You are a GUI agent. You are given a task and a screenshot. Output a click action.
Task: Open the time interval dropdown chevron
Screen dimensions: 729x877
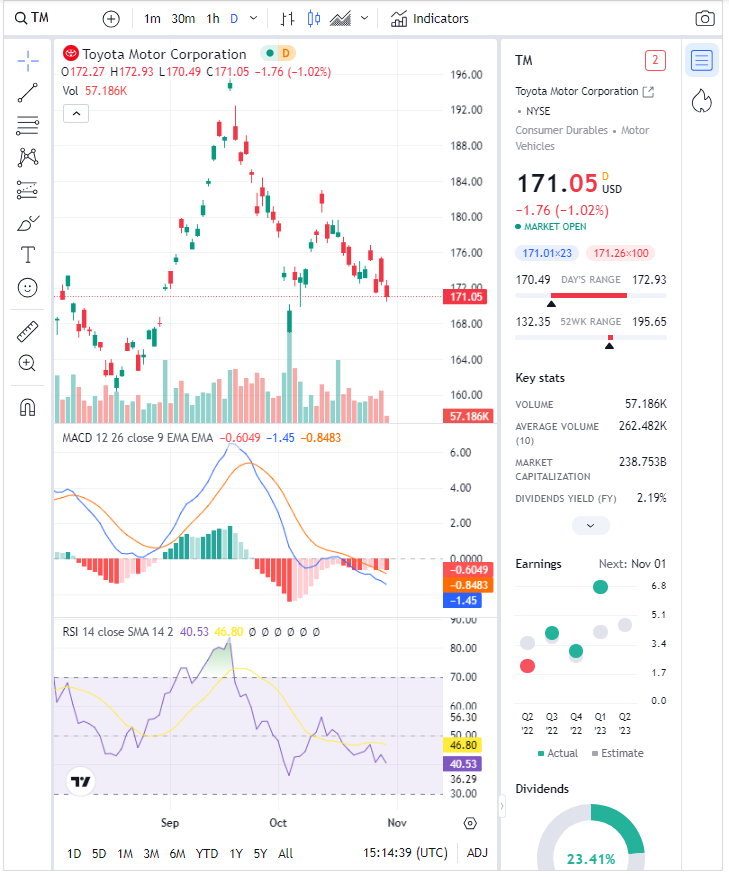click(x=254, y=19)
